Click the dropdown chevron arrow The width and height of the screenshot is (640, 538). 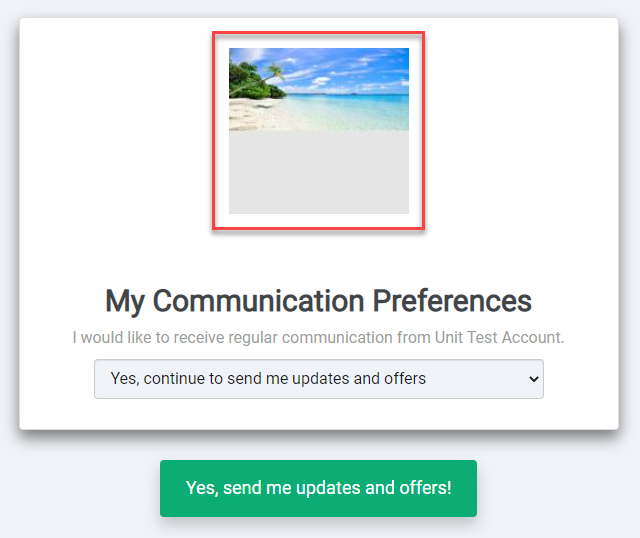(x=533, y=379)
